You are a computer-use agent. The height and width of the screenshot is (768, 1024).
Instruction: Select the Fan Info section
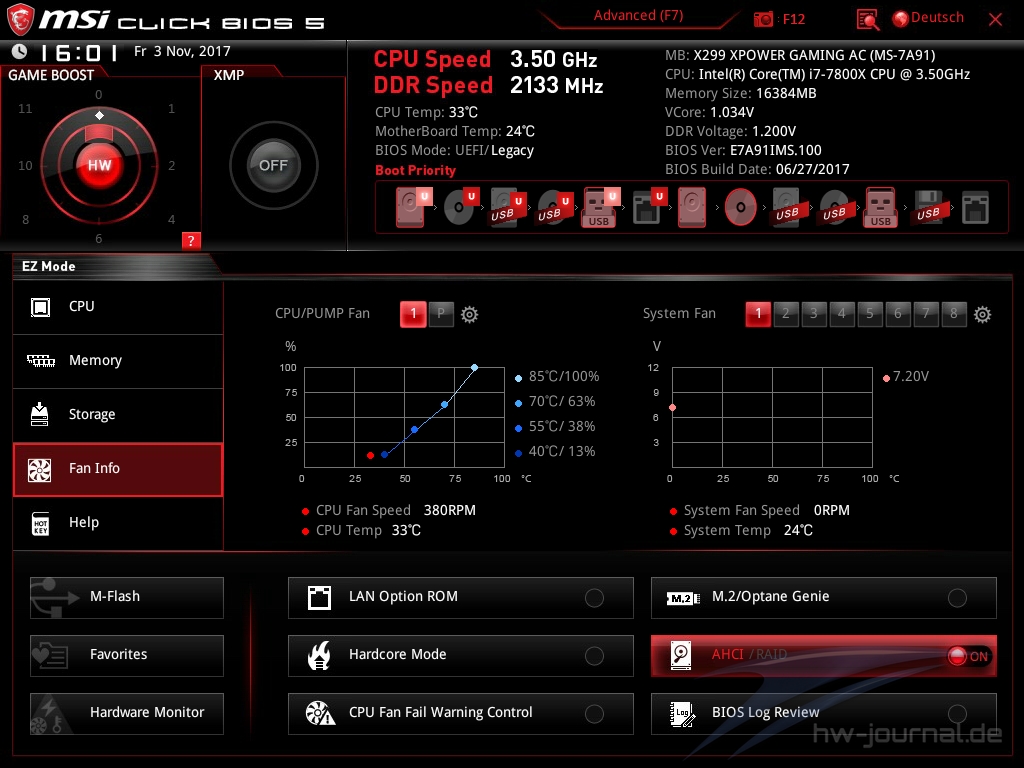(118, 470)
